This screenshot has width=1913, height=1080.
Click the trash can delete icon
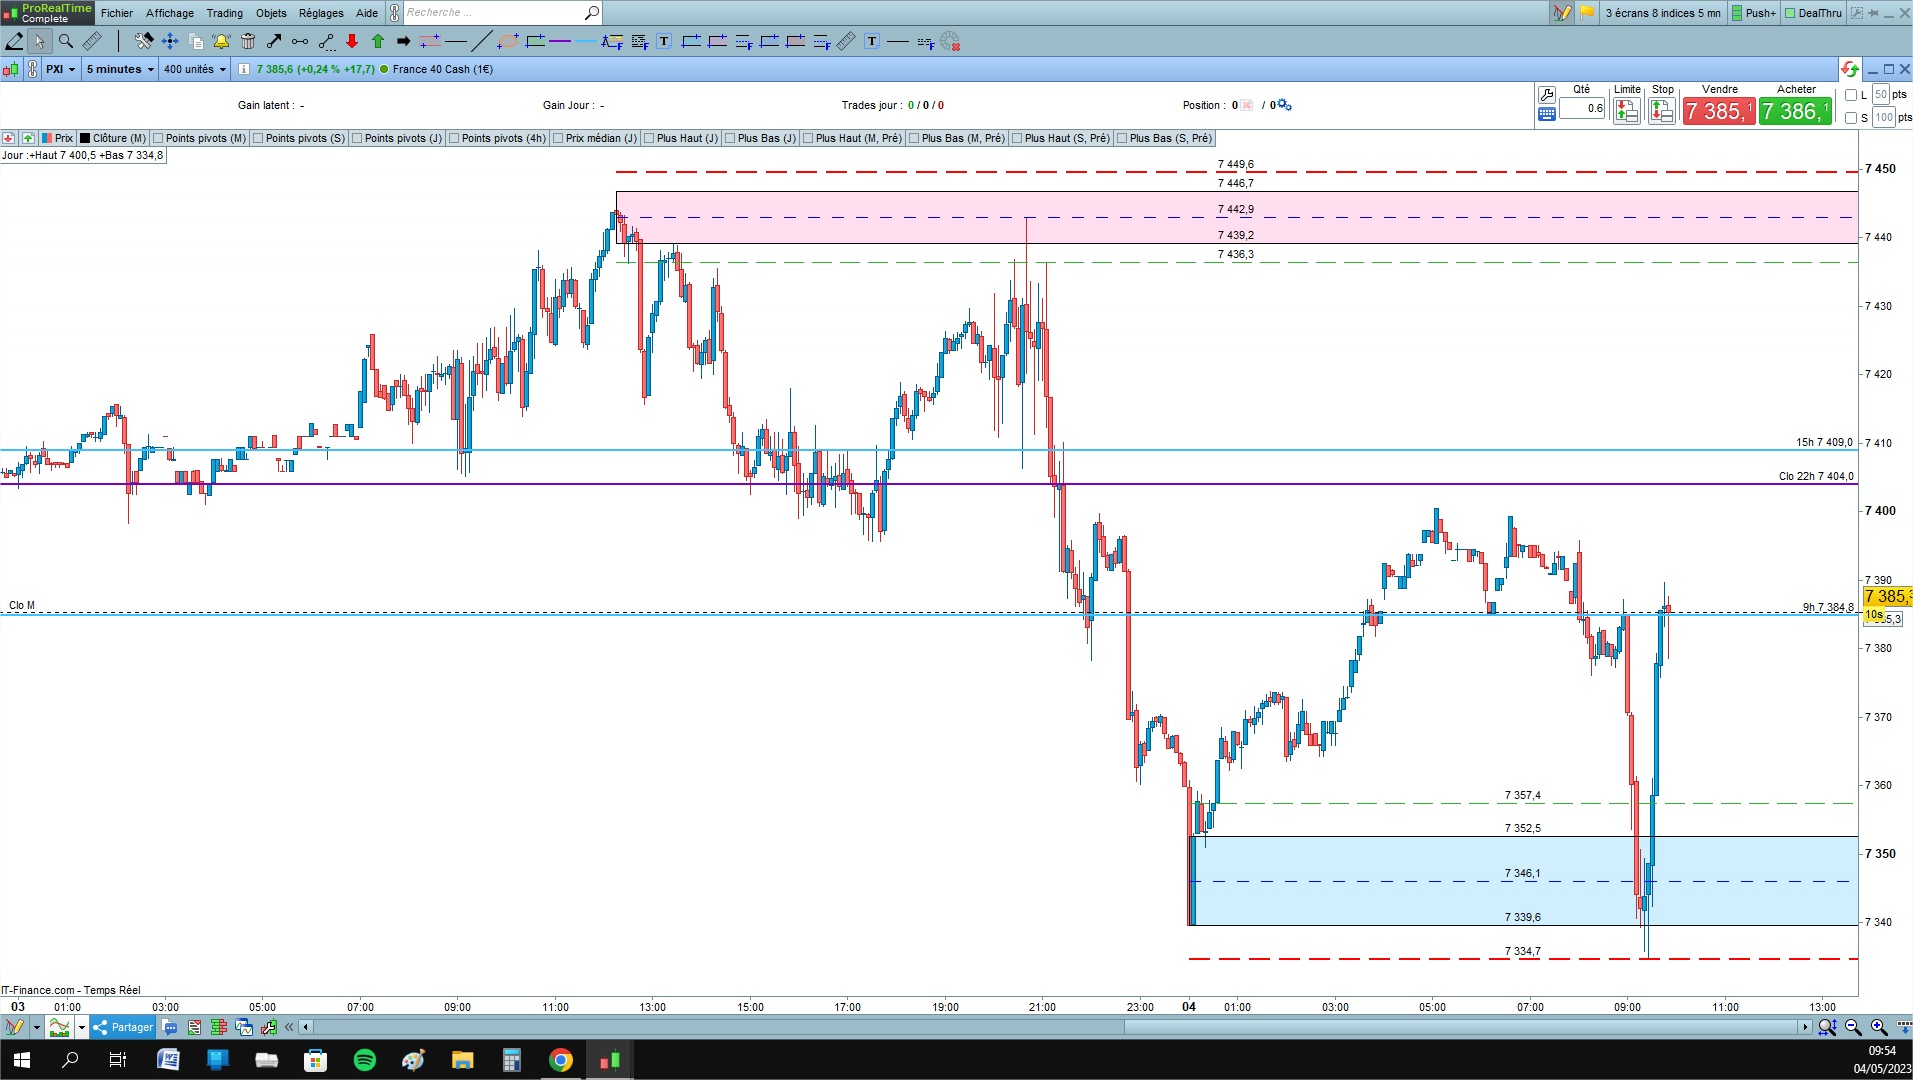(x=248, y=41)
